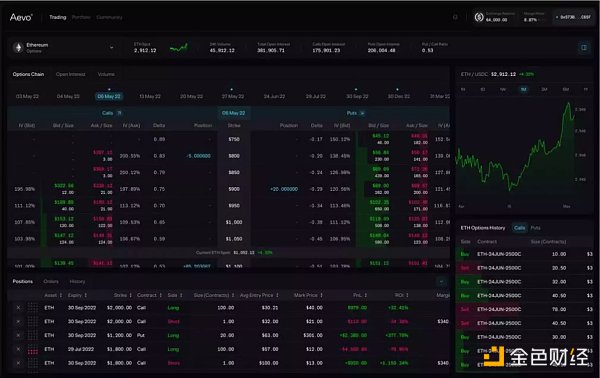Close the first ETH position row
This screenshot has width=600, height=378.
point(18,308)
